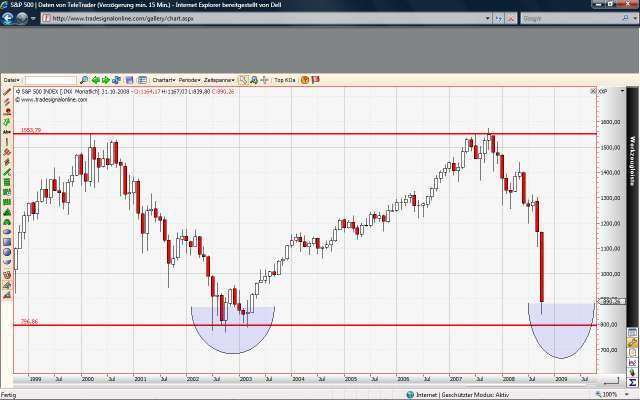640x400 pixels.
Task: Select the rectangle drawing tool
Action: click(x=7, y=242)
